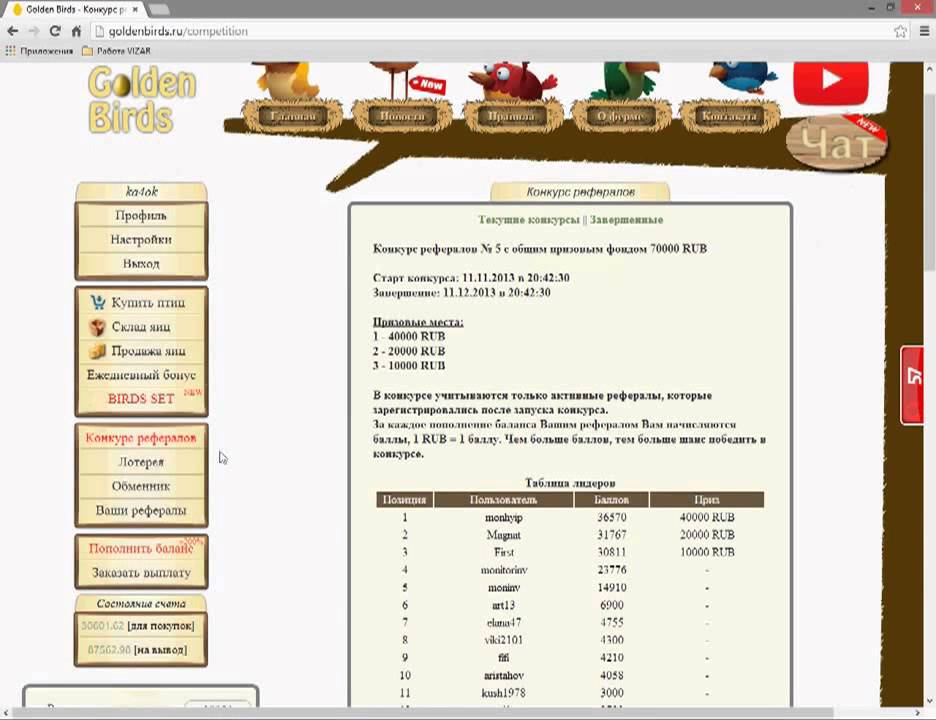Click the browser forward arrow
Image resolution: width=936 pixels, height=720 pixels.
33,31
